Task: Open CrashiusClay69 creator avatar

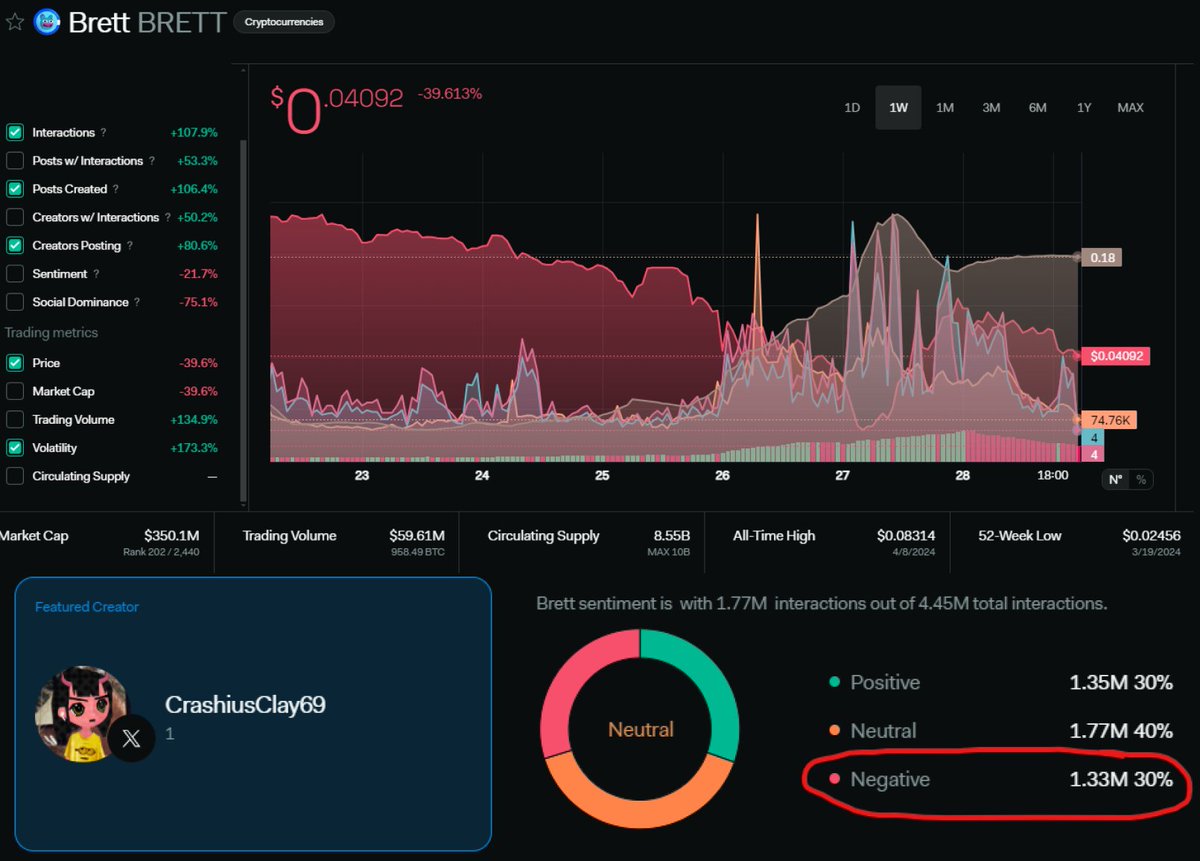Action: pyautogui.click(x=83, y=713)
